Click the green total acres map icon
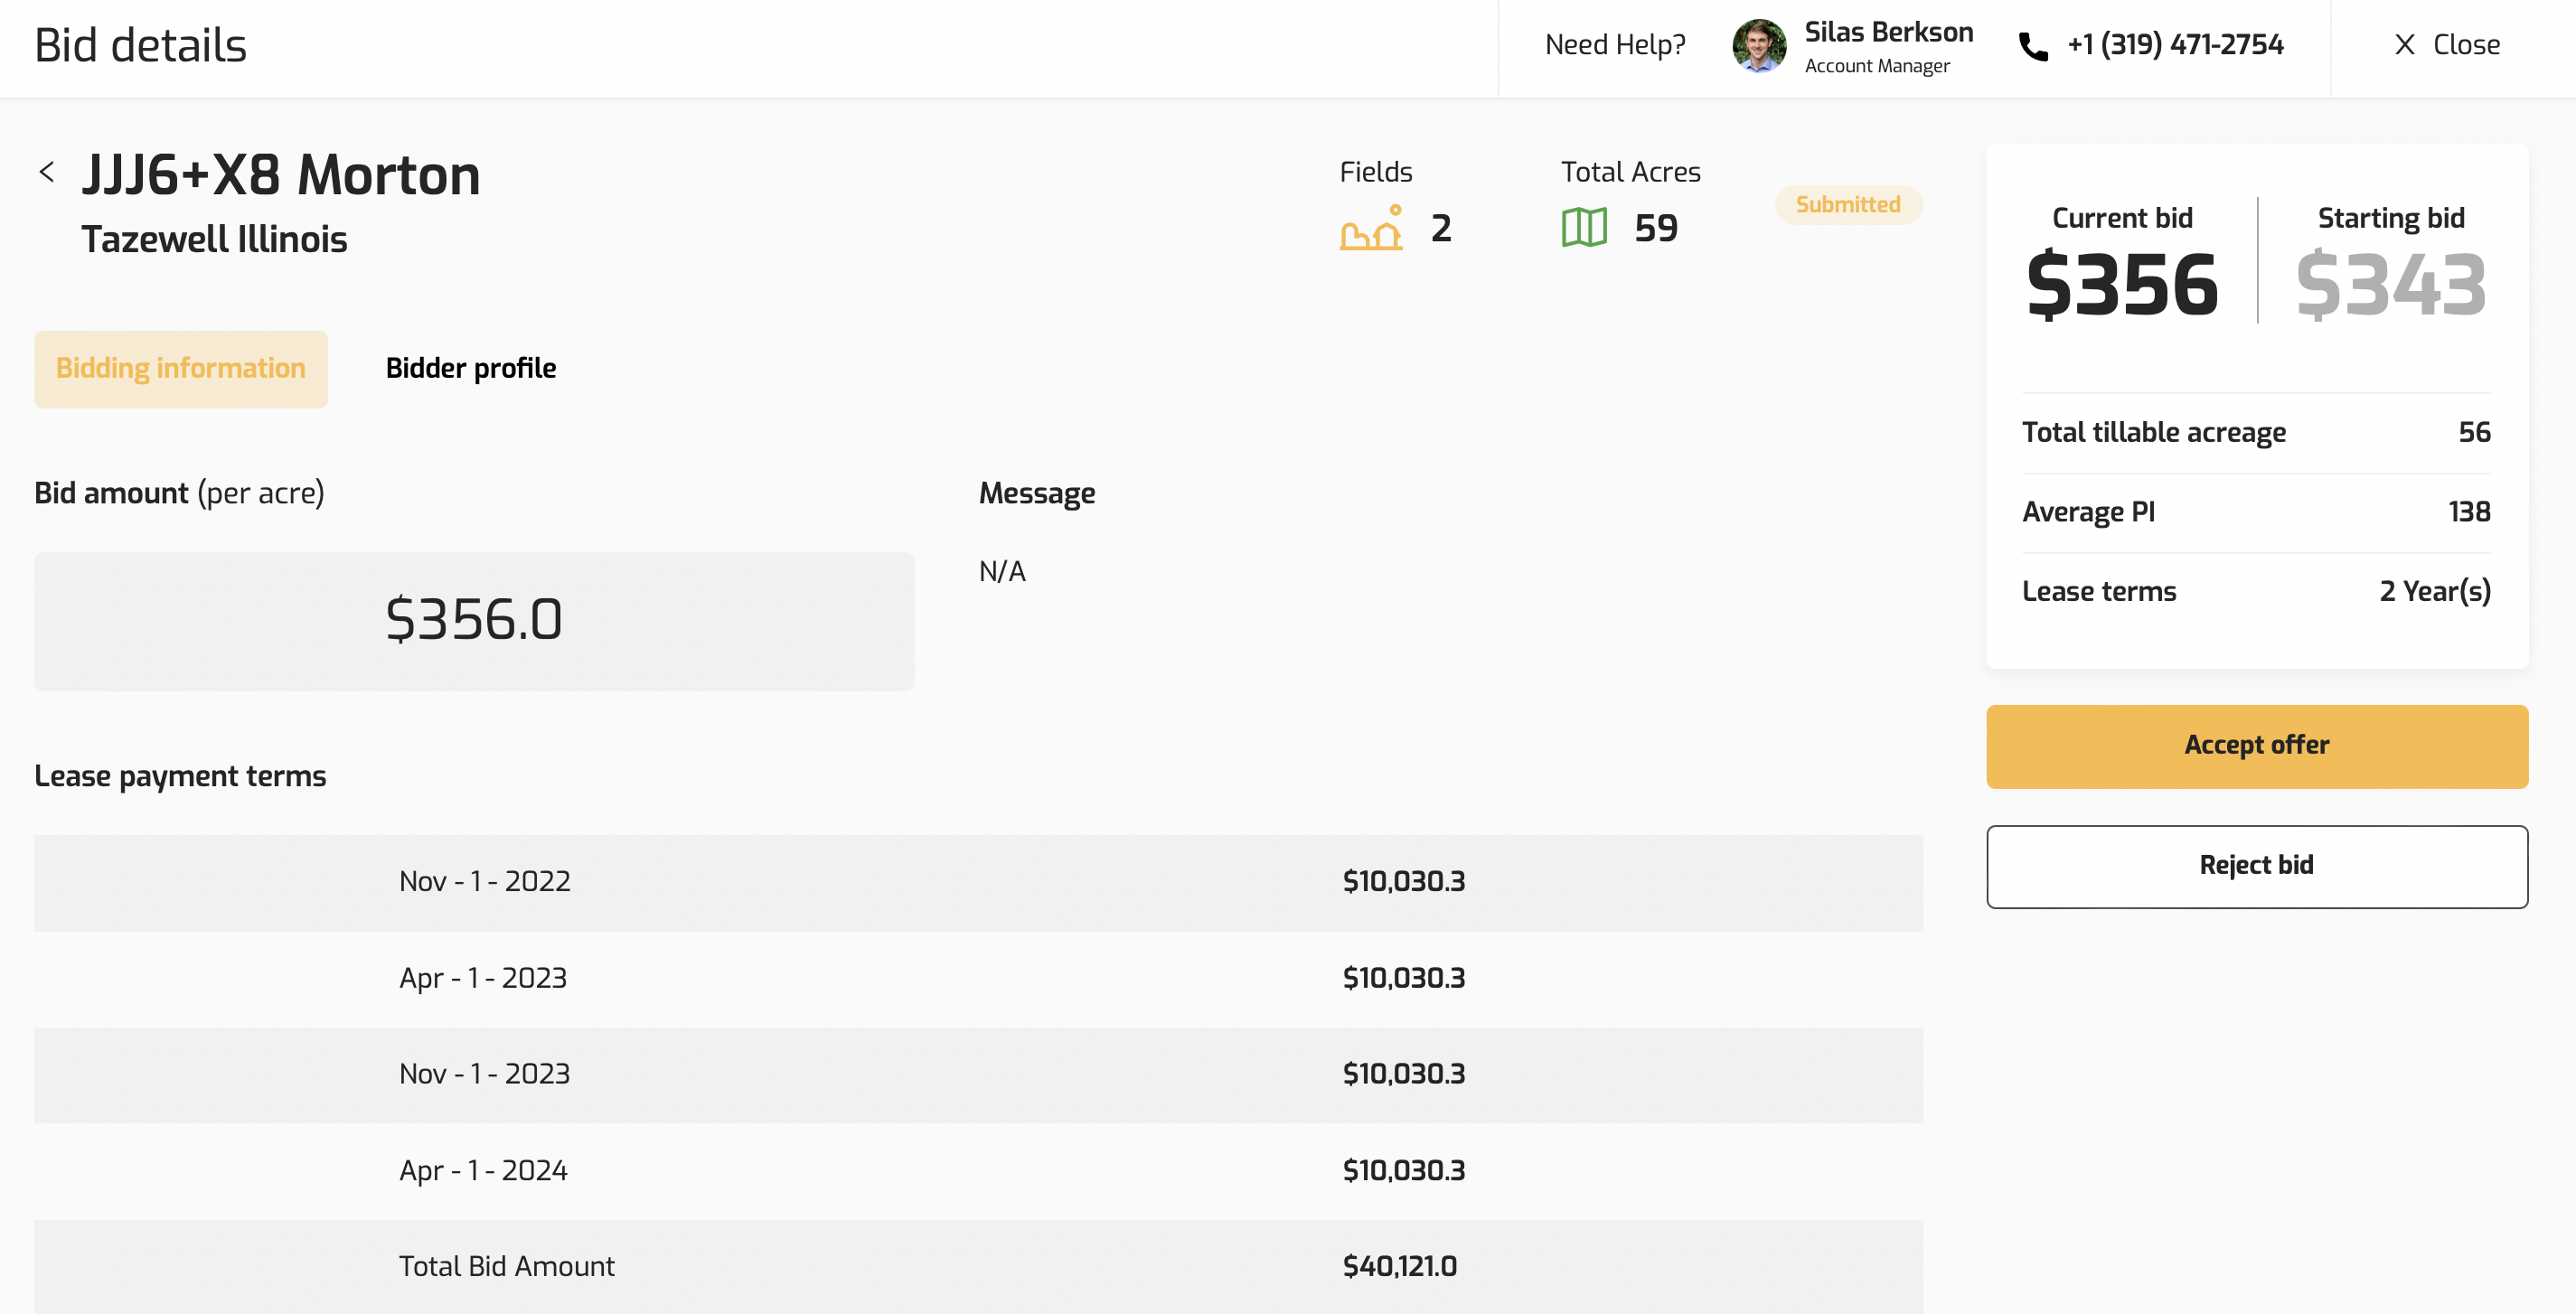This screenshot has height=1314, width=2576. point(1584,228)
